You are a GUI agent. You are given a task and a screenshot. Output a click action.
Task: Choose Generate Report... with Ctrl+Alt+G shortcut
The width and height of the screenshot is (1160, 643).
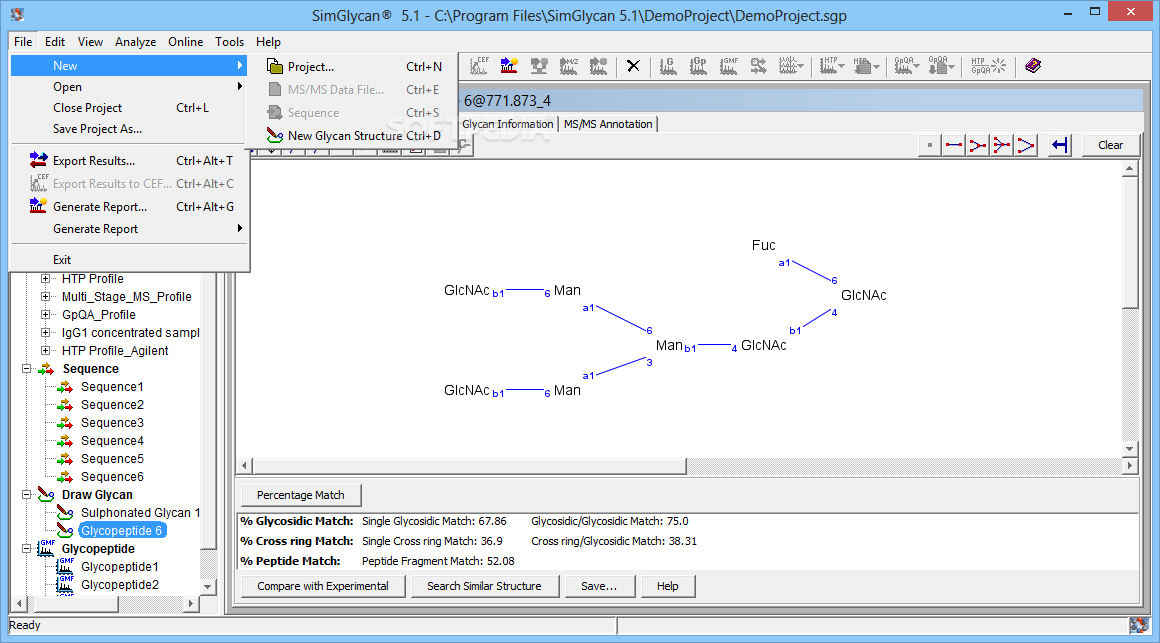(129, 206)
